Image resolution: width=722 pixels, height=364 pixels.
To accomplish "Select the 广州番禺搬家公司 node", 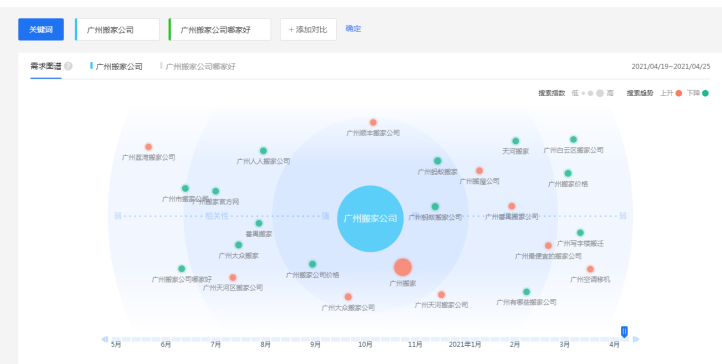I will coord(512,206).
